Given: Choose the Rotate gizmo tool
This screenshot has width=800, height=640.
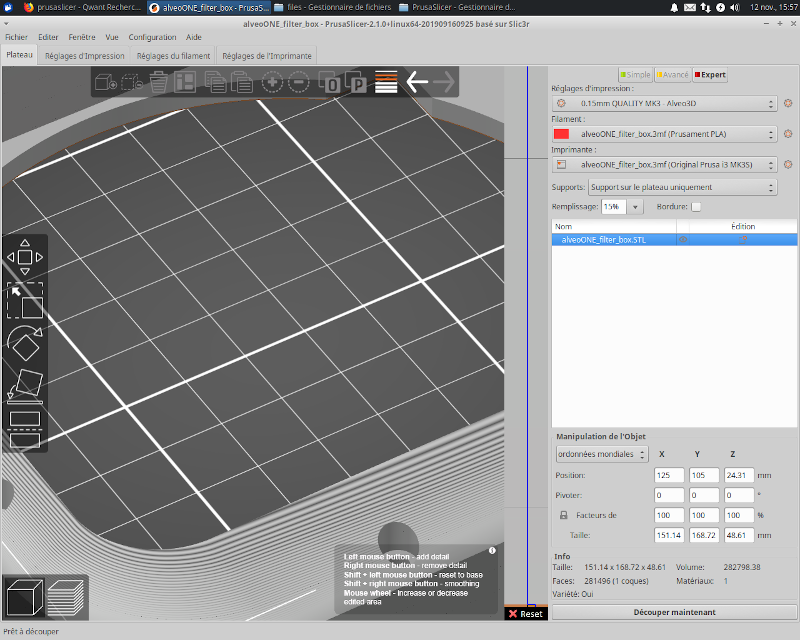Looking at the screenshot, I should point(25,342).
